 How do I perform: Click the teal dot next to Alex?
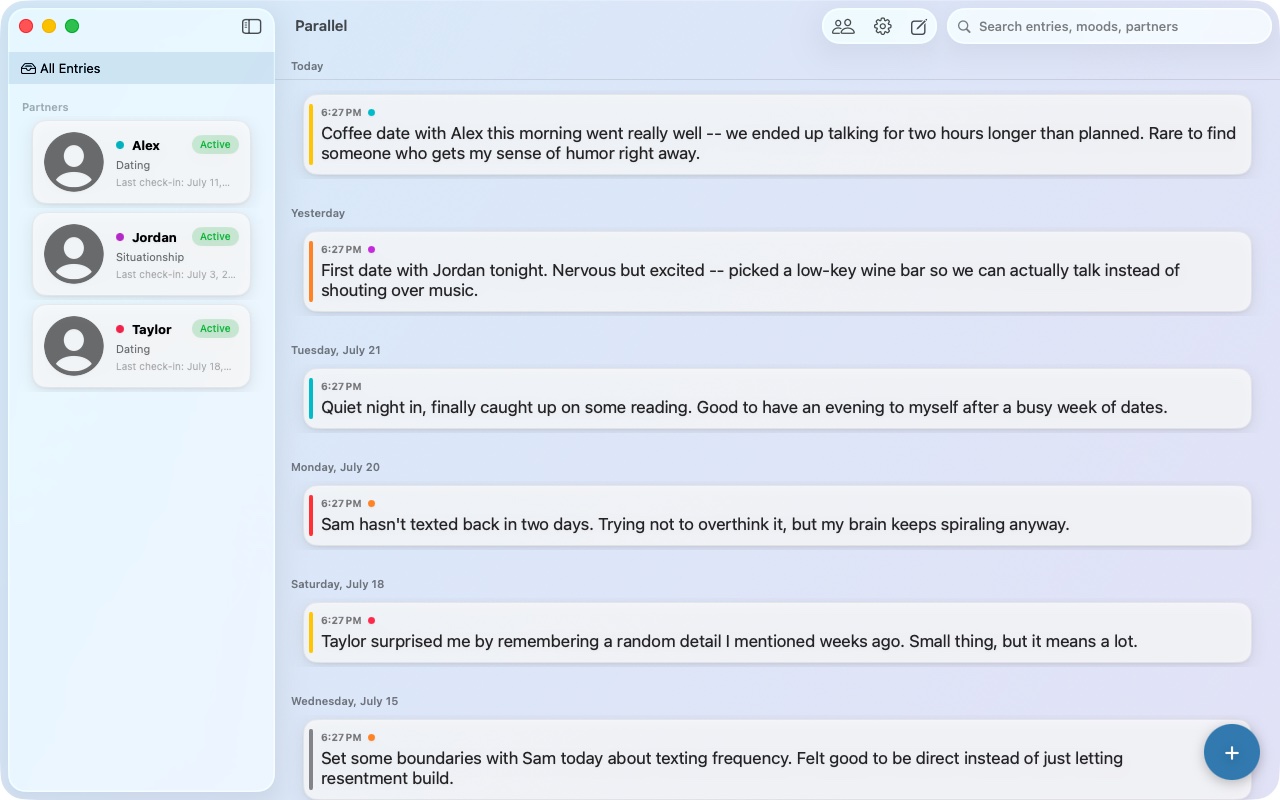click(120, 145)
